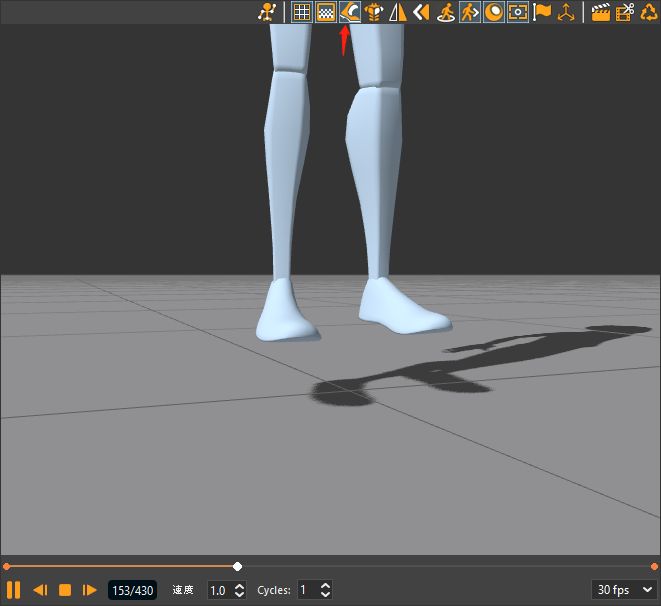Step forward one frame
Viewport: 661px width, 606px height.
pyautogui.click(x=89, y=590)
